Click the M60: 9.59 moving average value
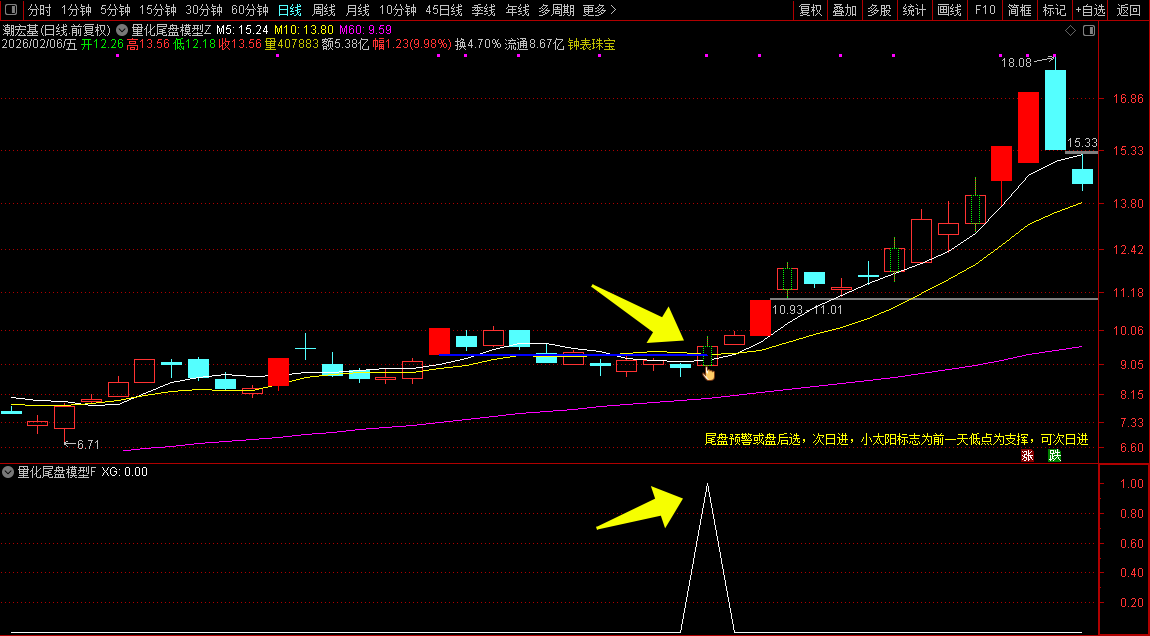 click(x=365, y=30)
